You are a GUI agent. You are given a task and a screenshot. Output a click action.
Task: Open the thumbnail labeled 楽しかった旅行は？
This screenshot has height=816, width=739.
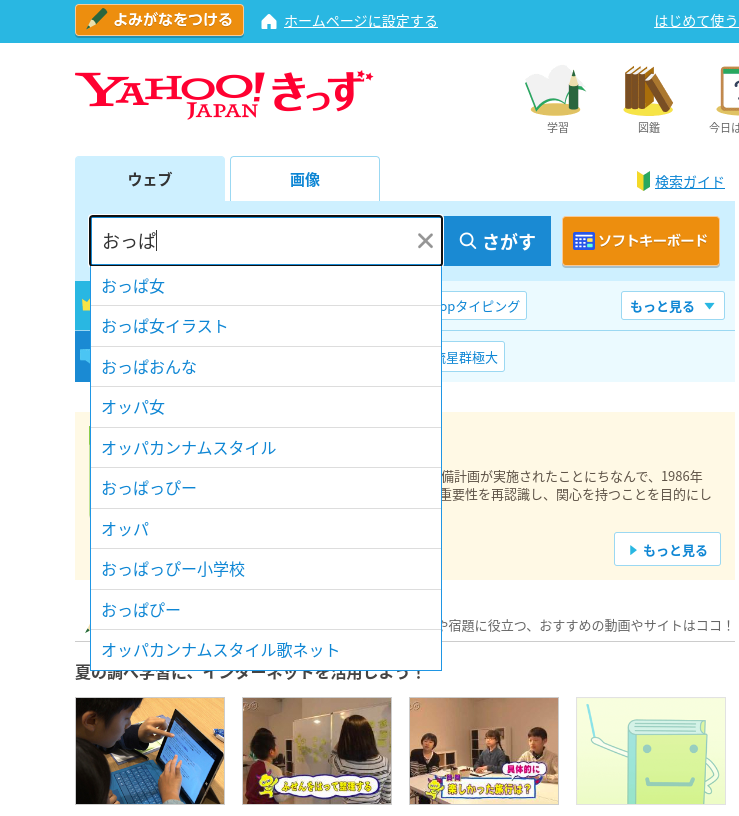484,751
